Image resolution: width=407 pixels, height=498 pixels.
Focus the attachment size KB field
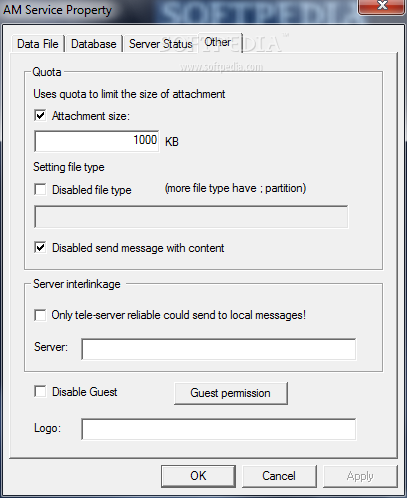click(x=97, y=141)
